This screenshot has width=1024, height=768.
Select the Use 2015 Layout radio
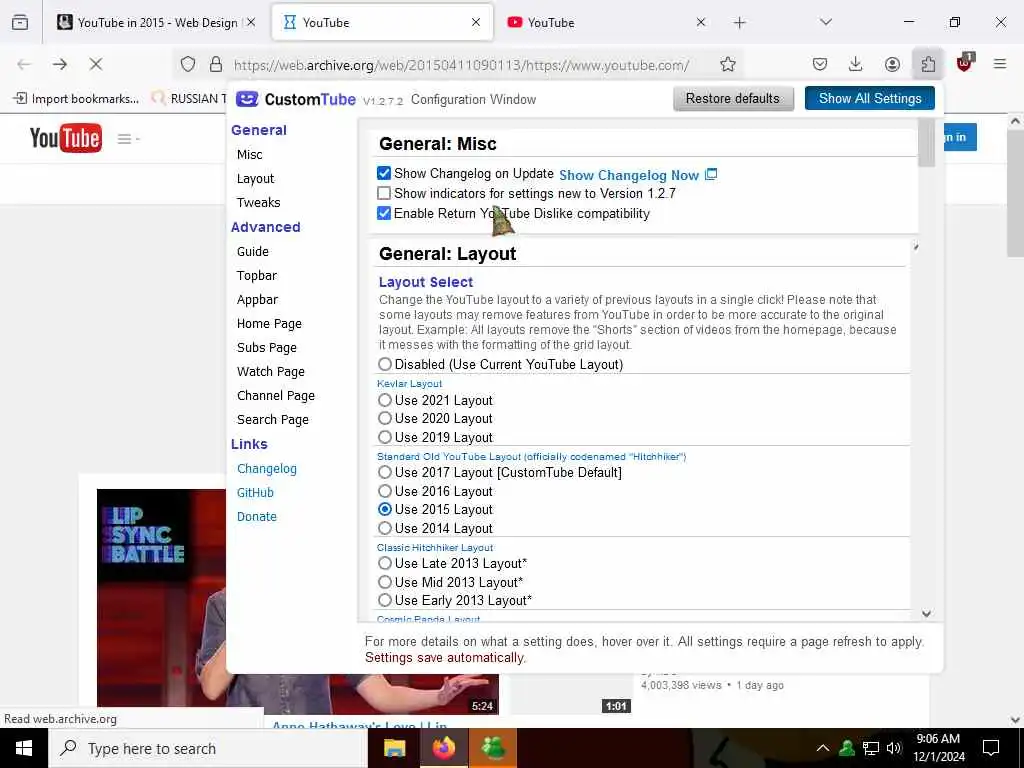click(x=385, y=509)
